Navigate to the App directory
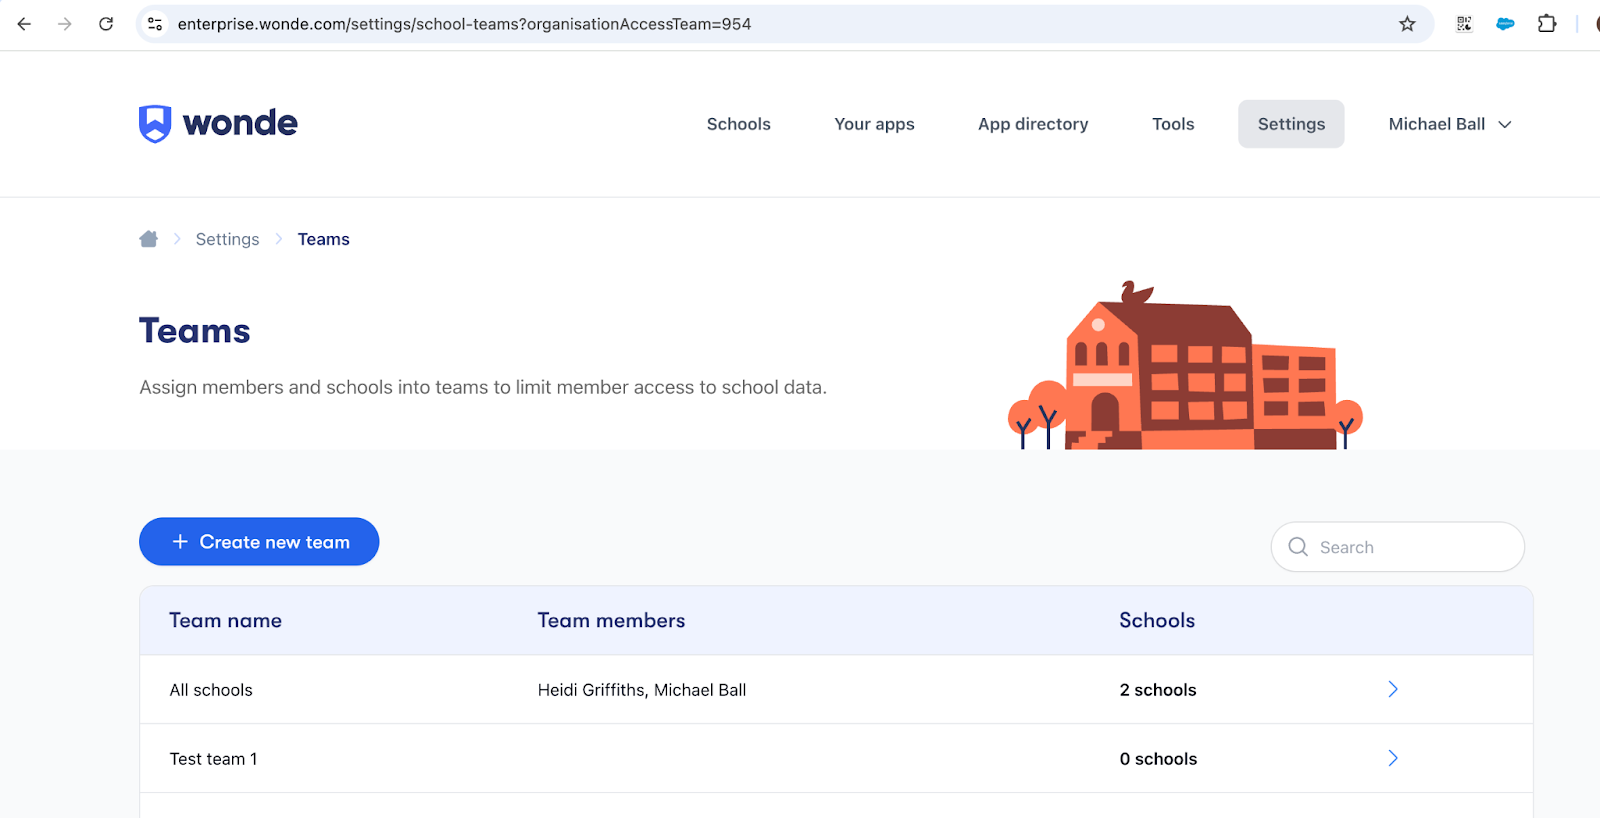 coord(1033,124)
